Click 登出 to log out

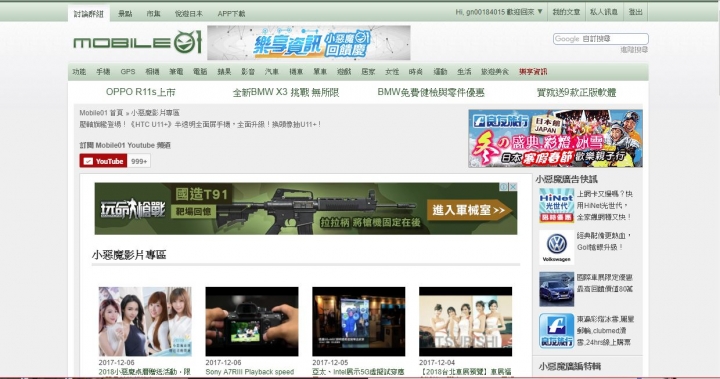[636, 12]
